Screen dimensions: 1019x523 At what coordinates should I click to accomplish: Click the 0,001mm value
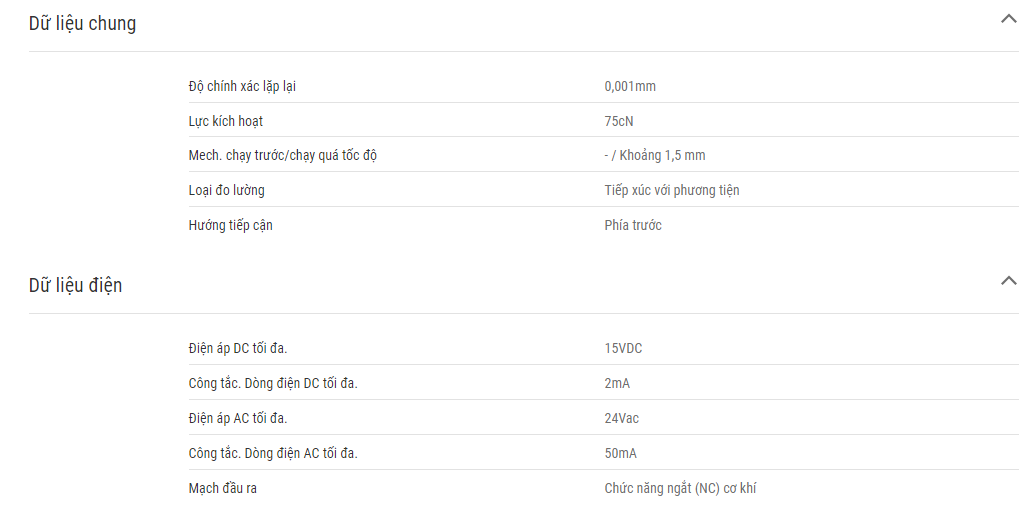(x=630, y=86)
